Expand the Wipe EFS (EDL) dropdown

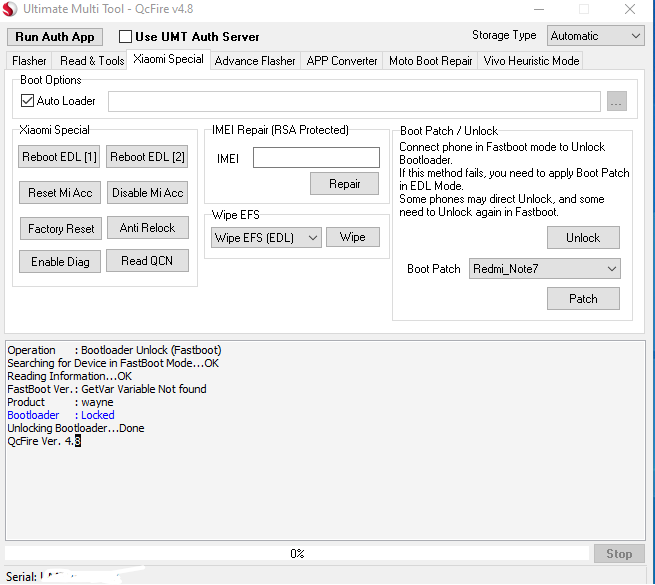[266, 238]
